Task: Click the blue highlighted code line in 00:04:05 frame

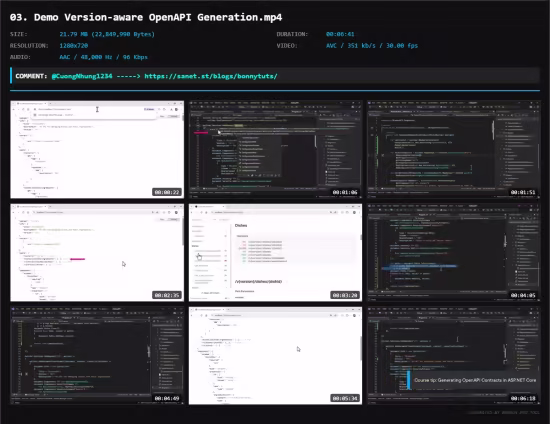Action: [419, 268]
